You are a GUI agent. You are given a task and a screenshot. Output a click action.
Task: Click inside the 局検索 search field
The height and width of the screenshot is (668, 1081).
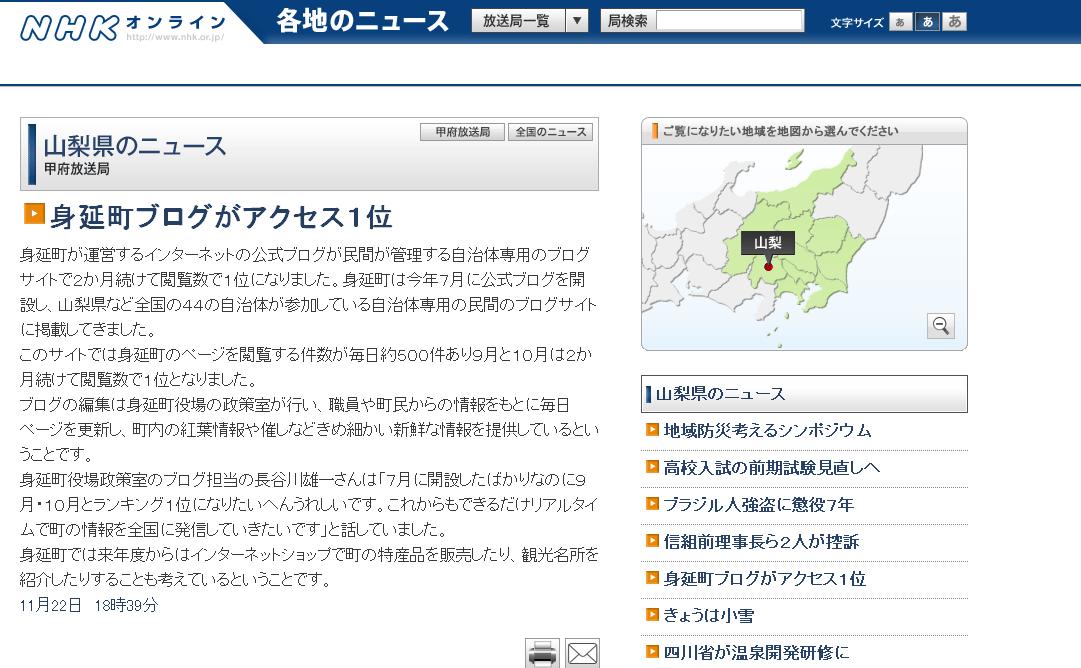click(x=730, y=21)
